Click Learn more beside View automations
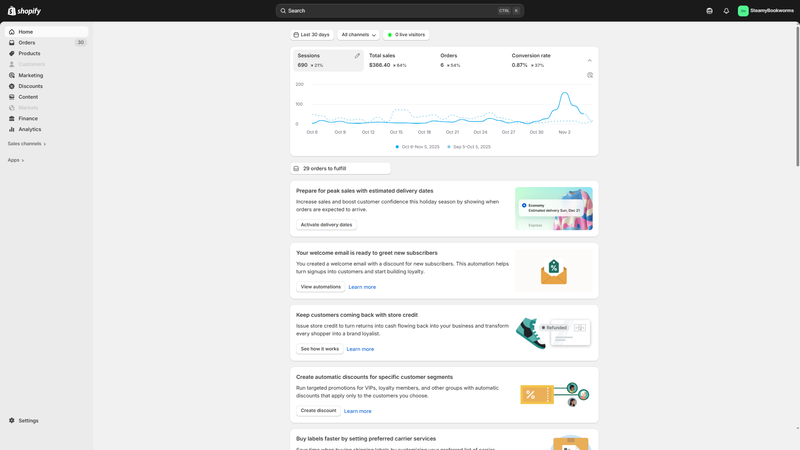 [x=362, y=287]
